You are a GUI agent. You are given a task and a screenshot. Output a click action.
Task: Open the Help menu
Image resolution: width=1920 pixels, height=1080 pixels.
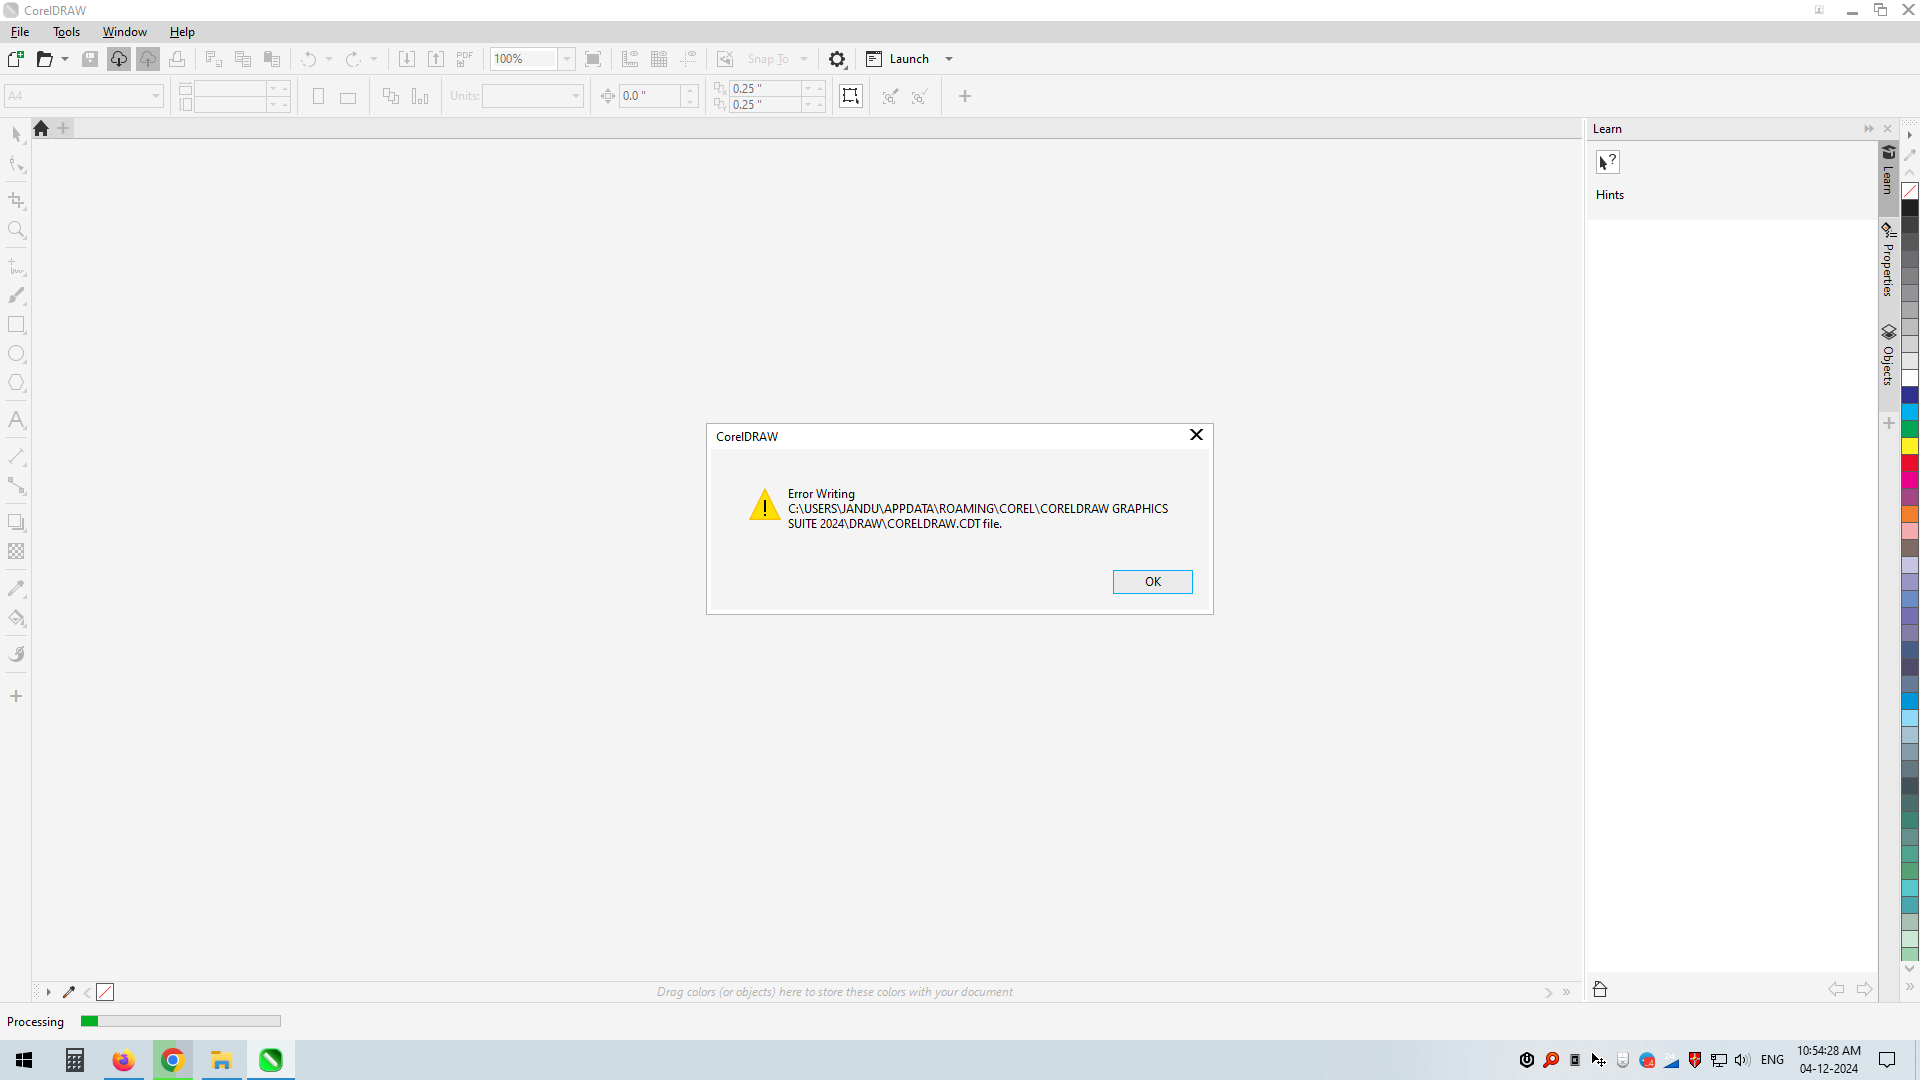[182, 32]
